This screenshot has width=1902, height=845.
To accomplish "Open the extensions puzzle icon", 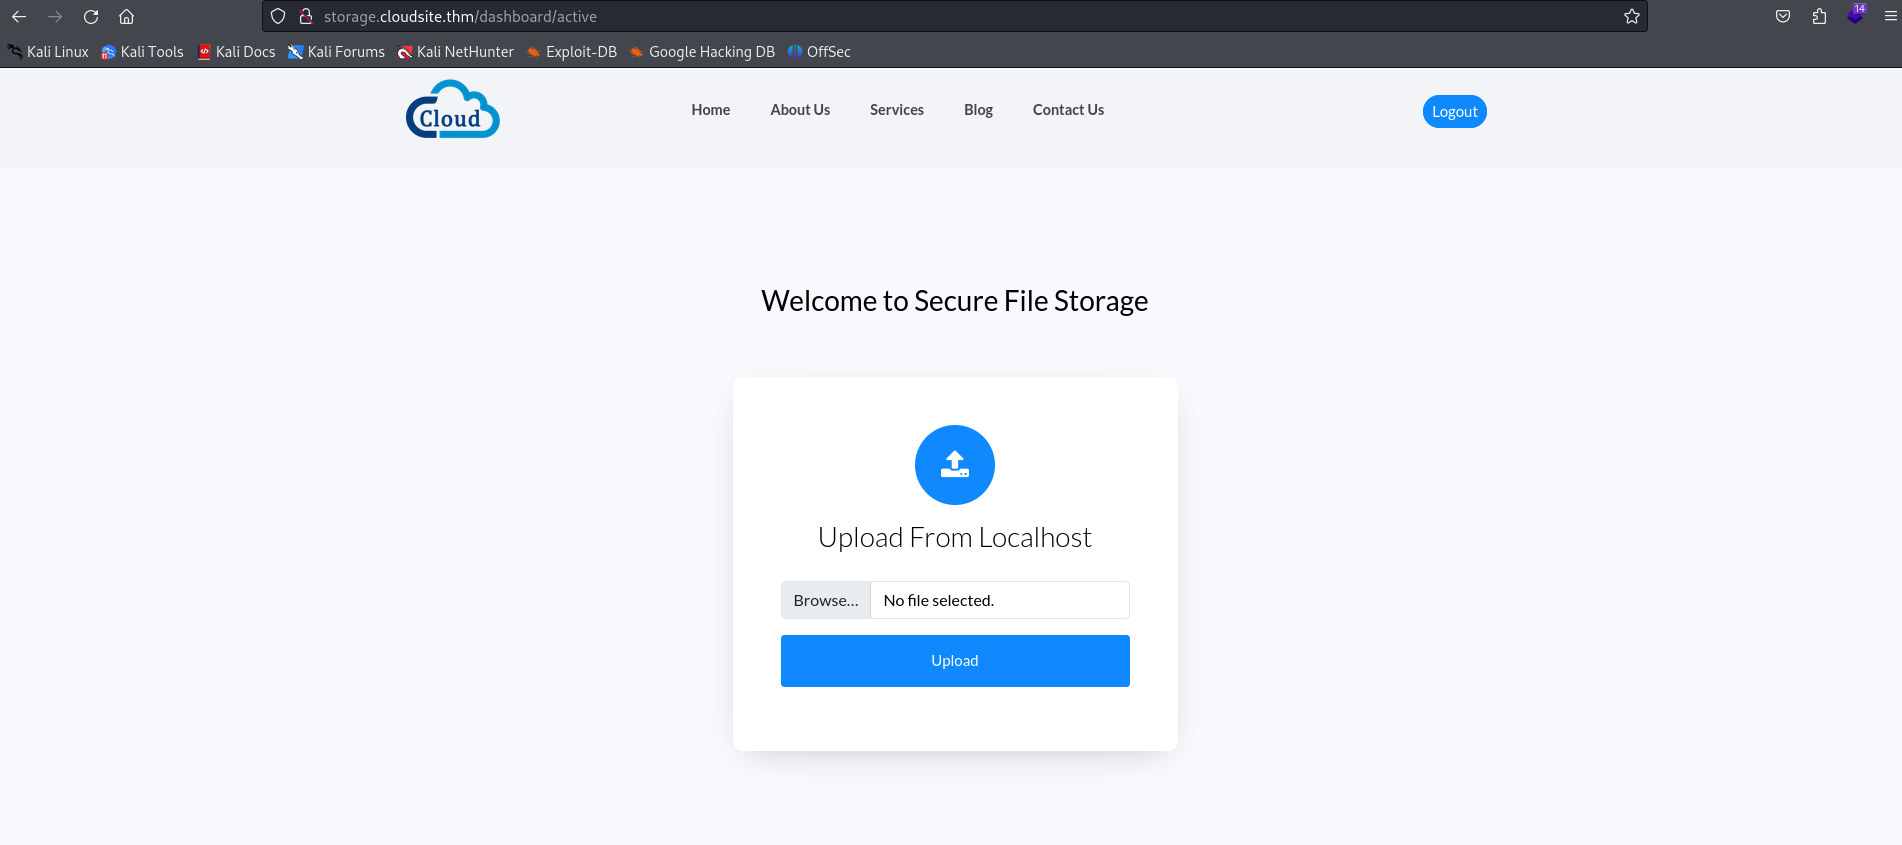I will click(x=1819, y=17).
